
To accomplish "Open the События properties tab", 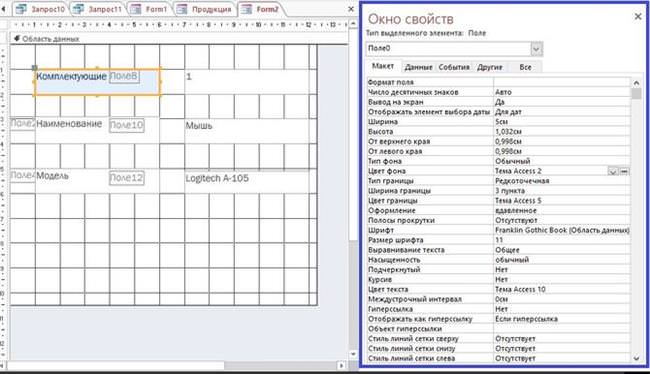I will [x=454, y=67].
